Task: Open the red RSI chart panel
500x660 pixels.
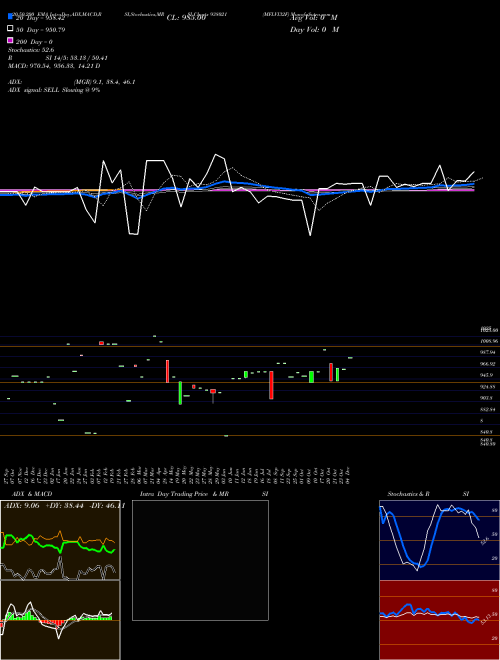Action: pos(439,620)
